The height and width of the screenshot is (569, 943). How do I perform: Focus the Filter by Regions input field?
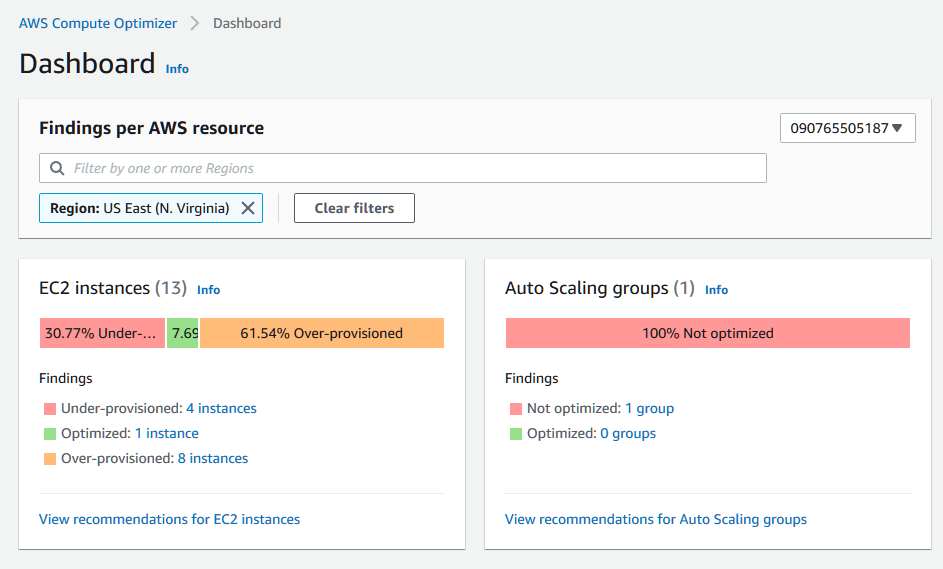410,168
